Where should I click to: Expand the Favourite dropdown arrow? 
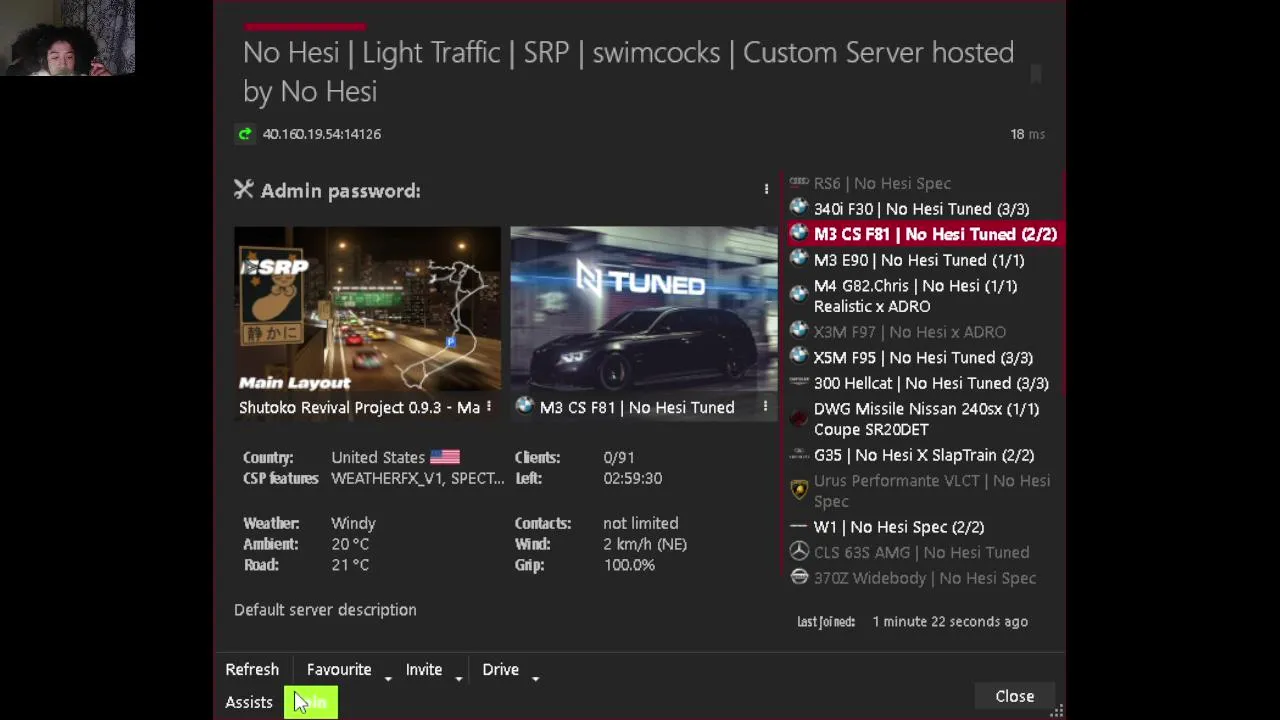coord(387,678)
